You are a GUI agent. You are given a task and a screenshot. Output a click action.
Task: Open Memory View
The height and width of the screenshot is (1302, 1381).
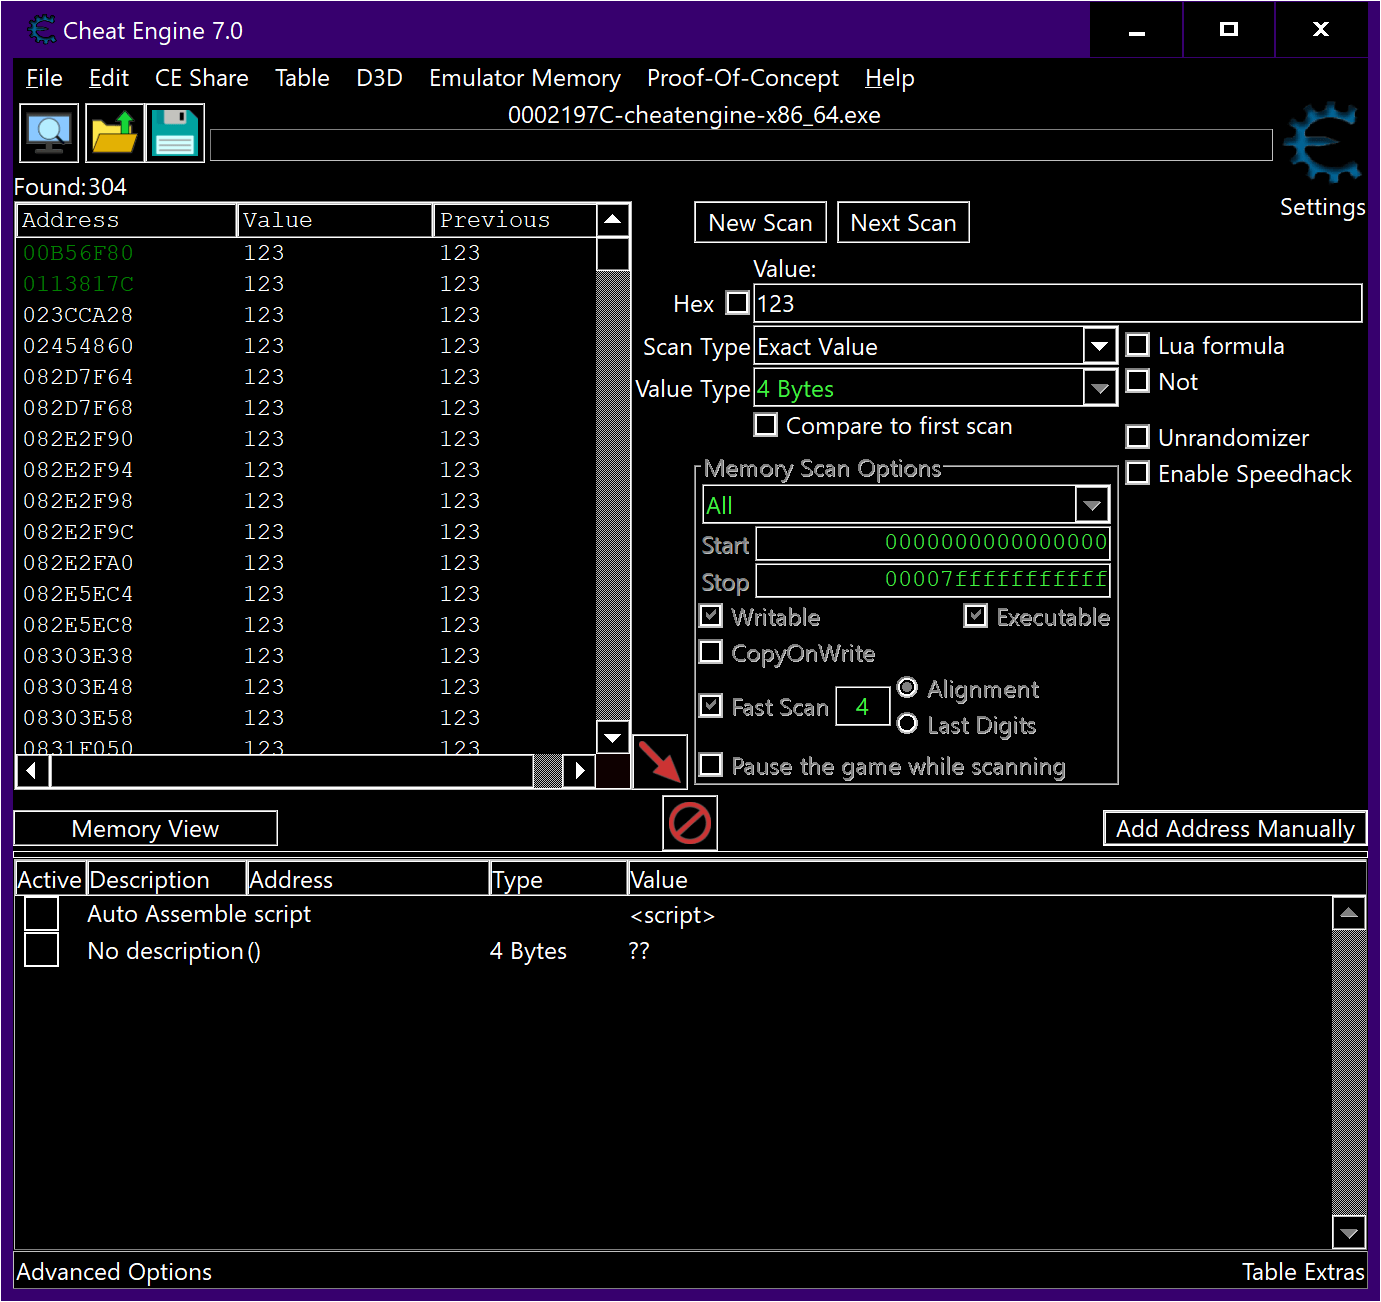(x=145, y=829)
